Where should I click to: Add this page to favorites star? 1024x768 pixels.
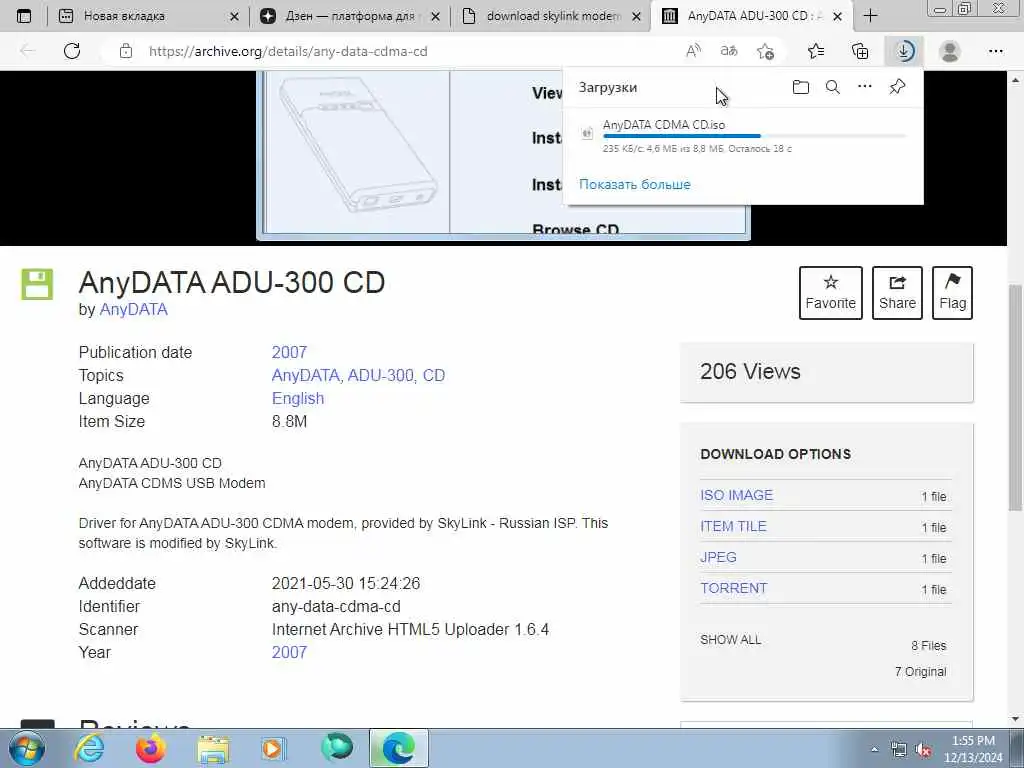tap(765, 51)
